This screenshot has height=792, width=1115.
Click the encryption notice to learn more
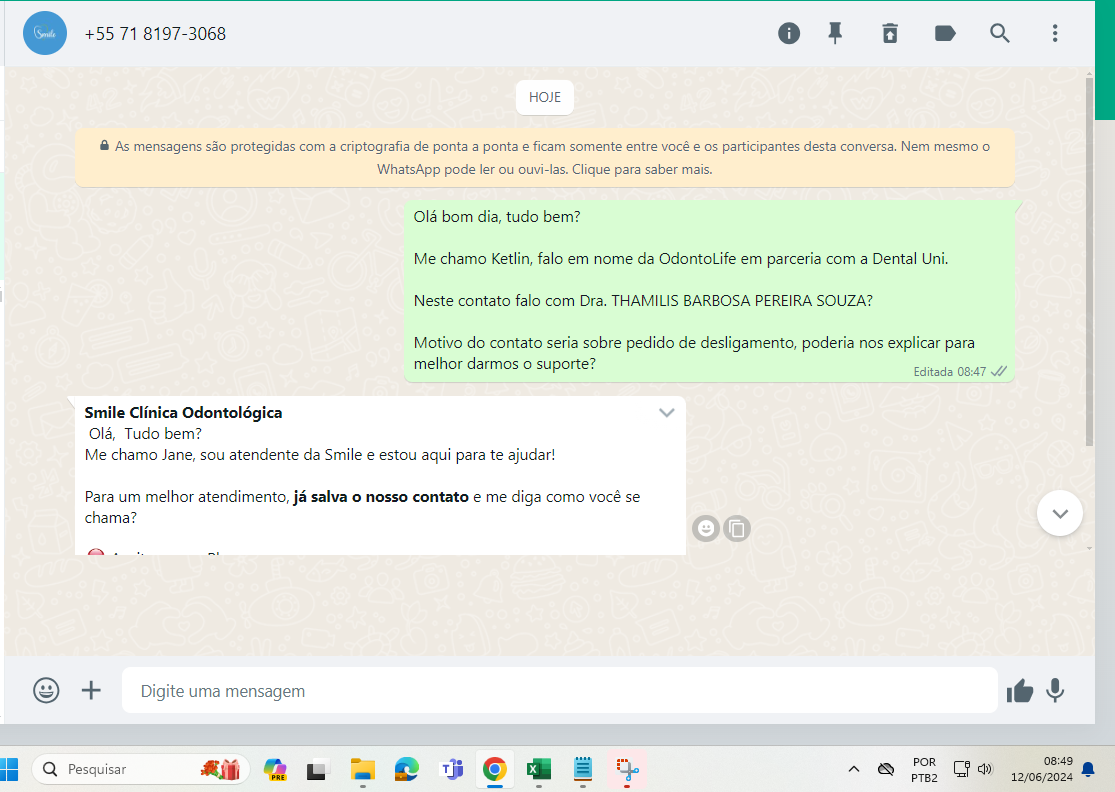coord(545,158)
